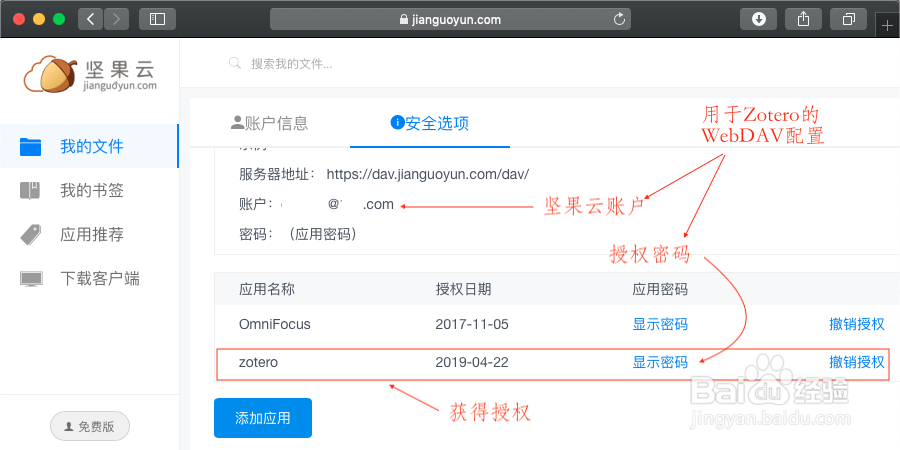
Task: Go forward with Safari's forward arrow
Action: [x=116, y=19]
